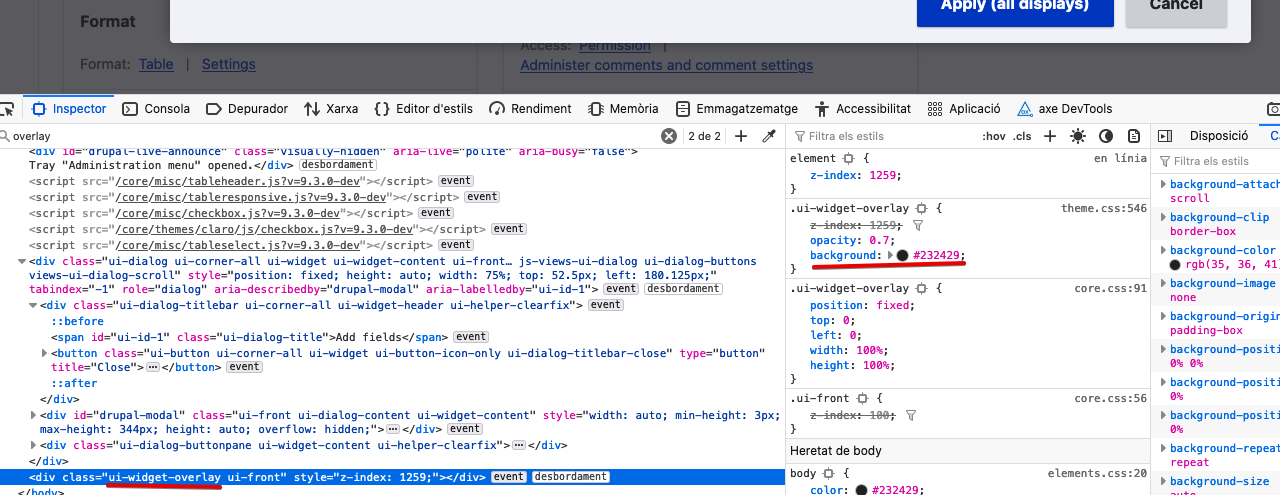Collapse the ui-dialog-titlebar div node
Viewport: 1280px width, 495px height.
pyautogui.click(x=34, y=305)
